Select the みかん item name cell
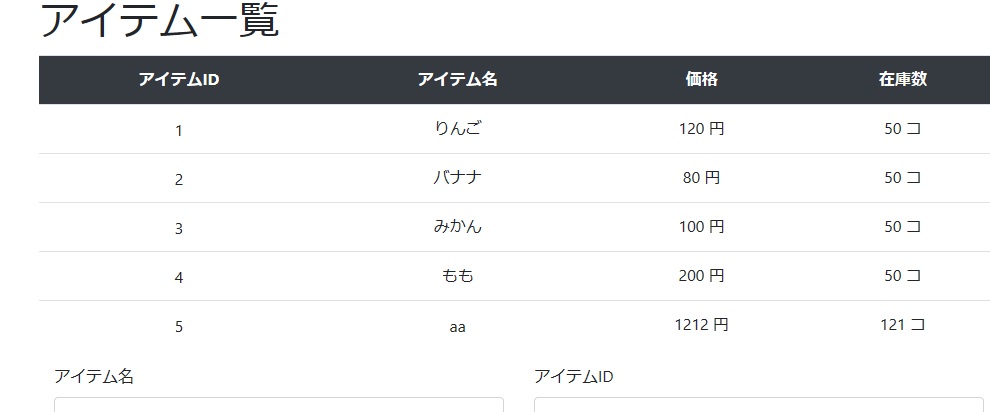This screenshot has height=412, width=990. 457,227
